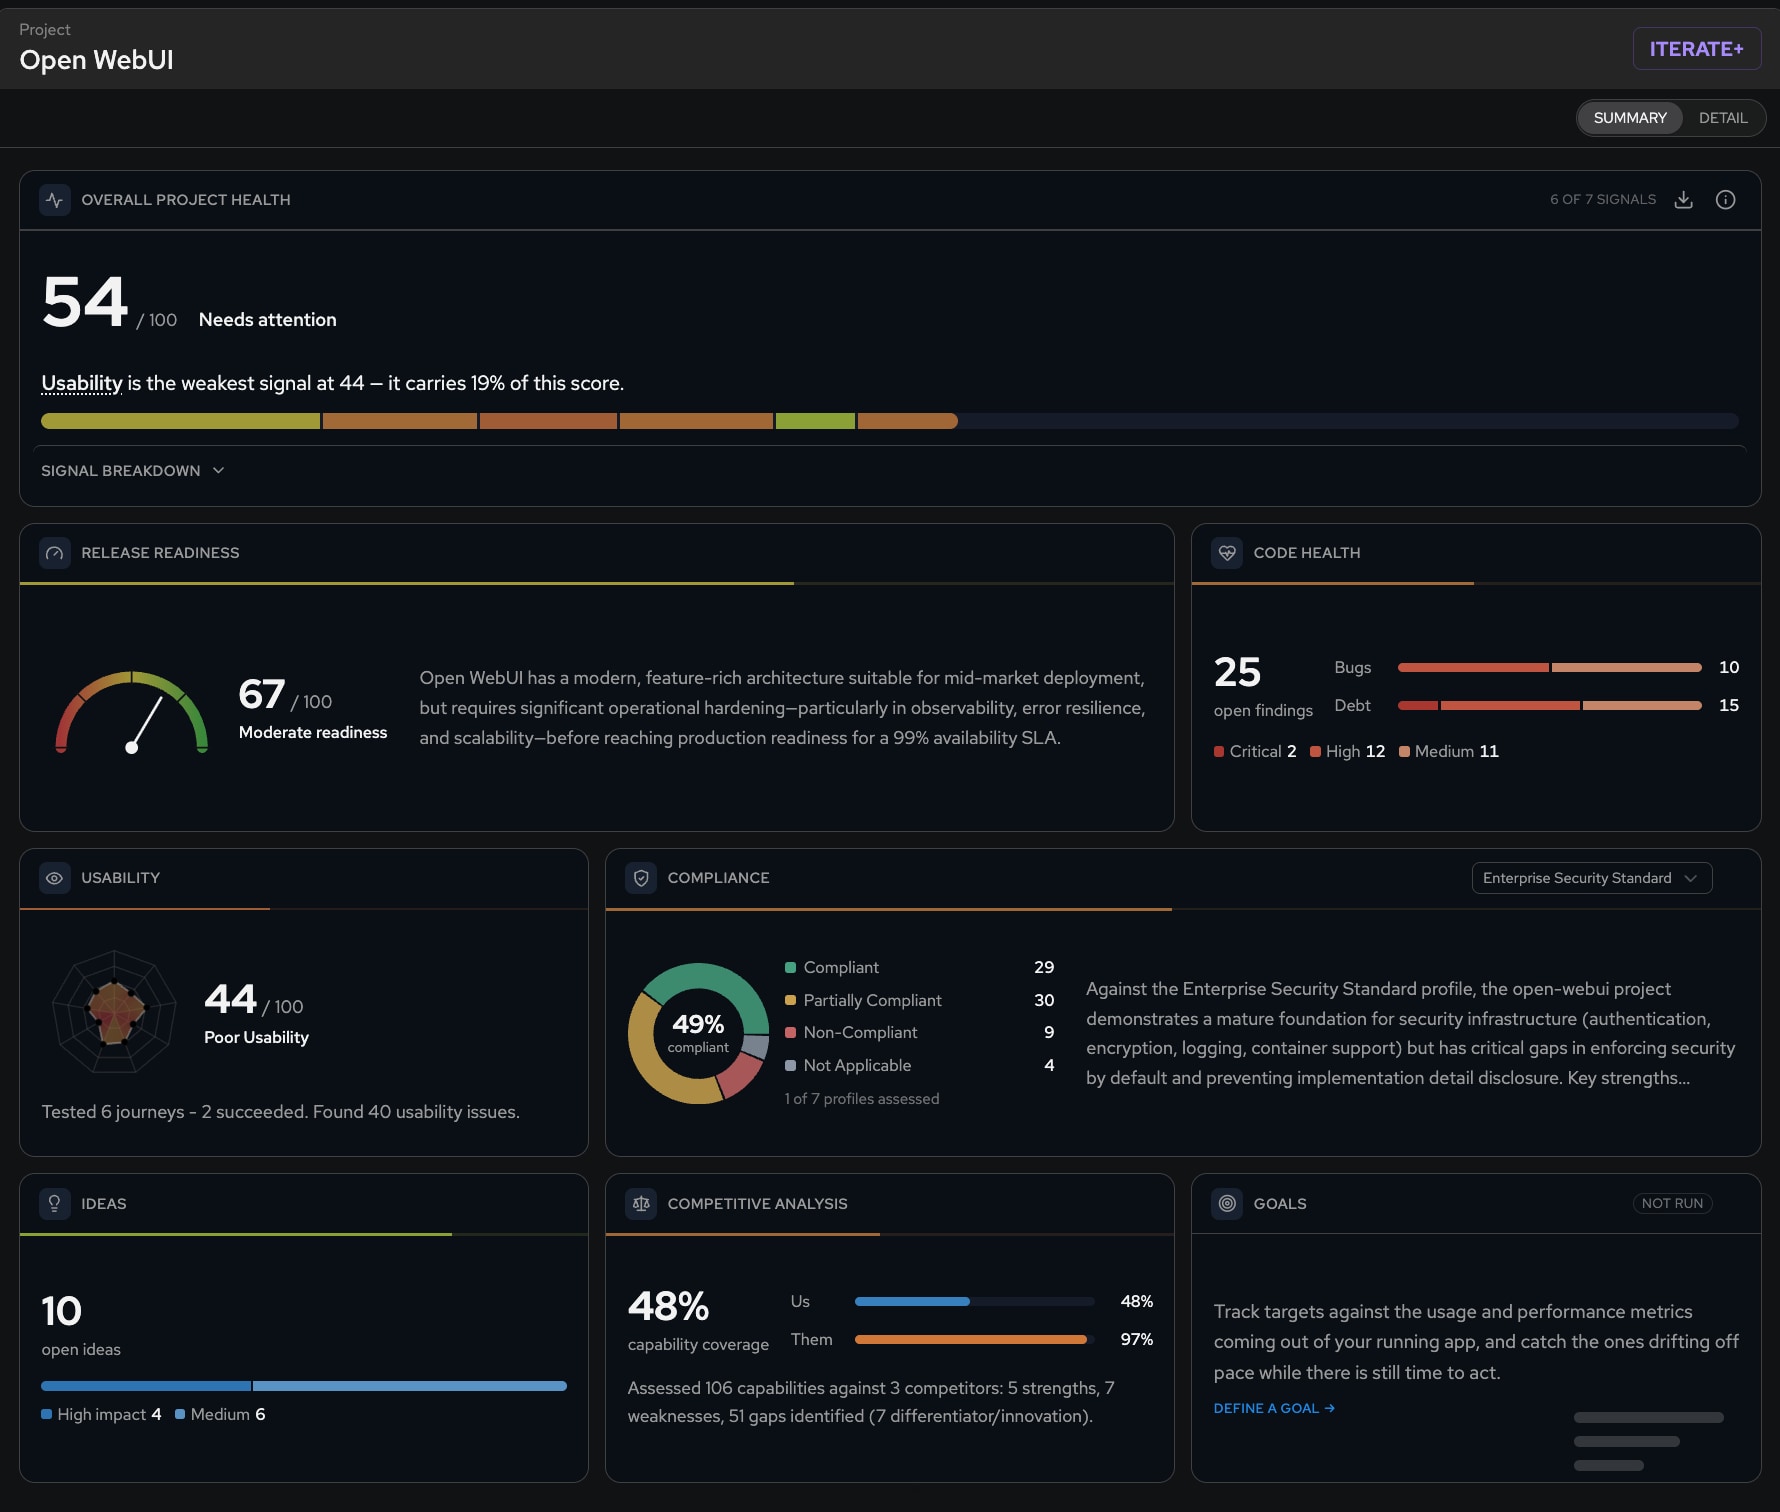Click the Release Readiness gauge icon

pos(55,553)
